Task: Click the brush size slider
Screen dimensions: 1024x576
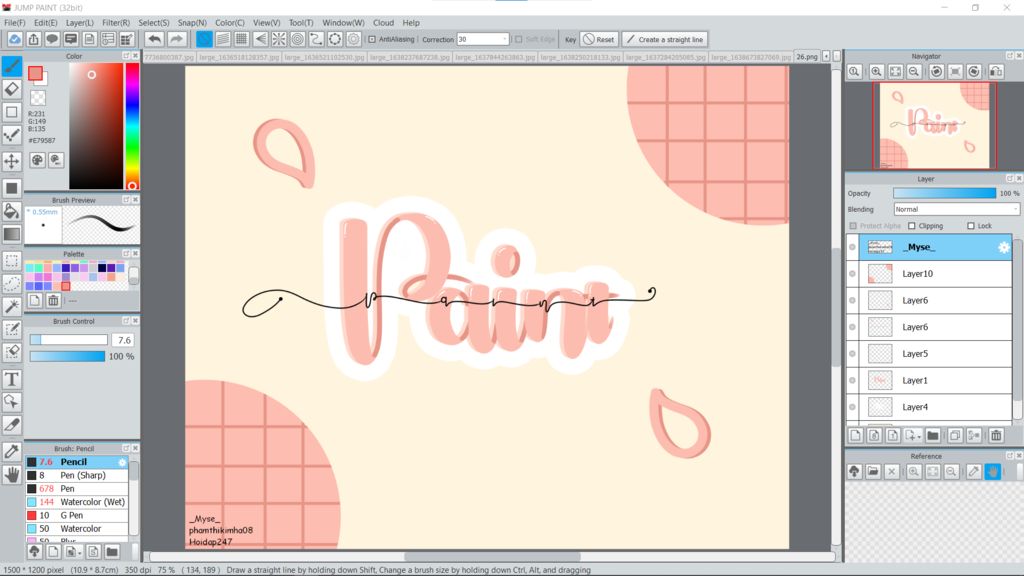Action: 69,340
